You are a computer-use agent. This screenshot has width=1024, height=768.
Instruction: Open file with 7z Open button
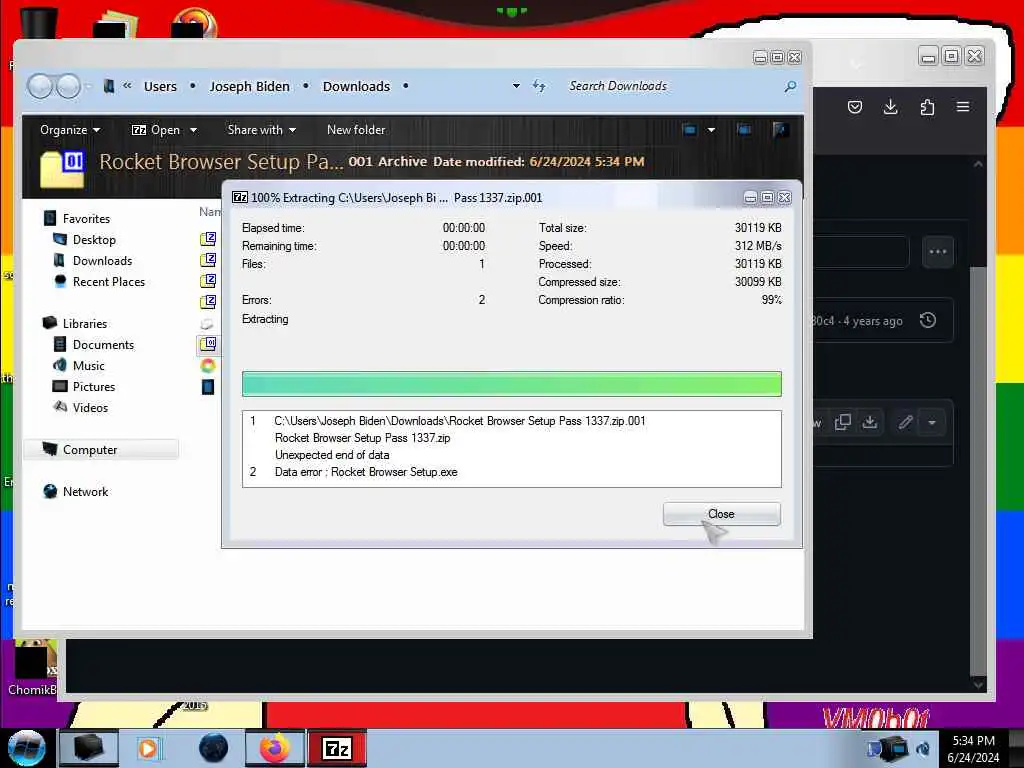point(156,130)
